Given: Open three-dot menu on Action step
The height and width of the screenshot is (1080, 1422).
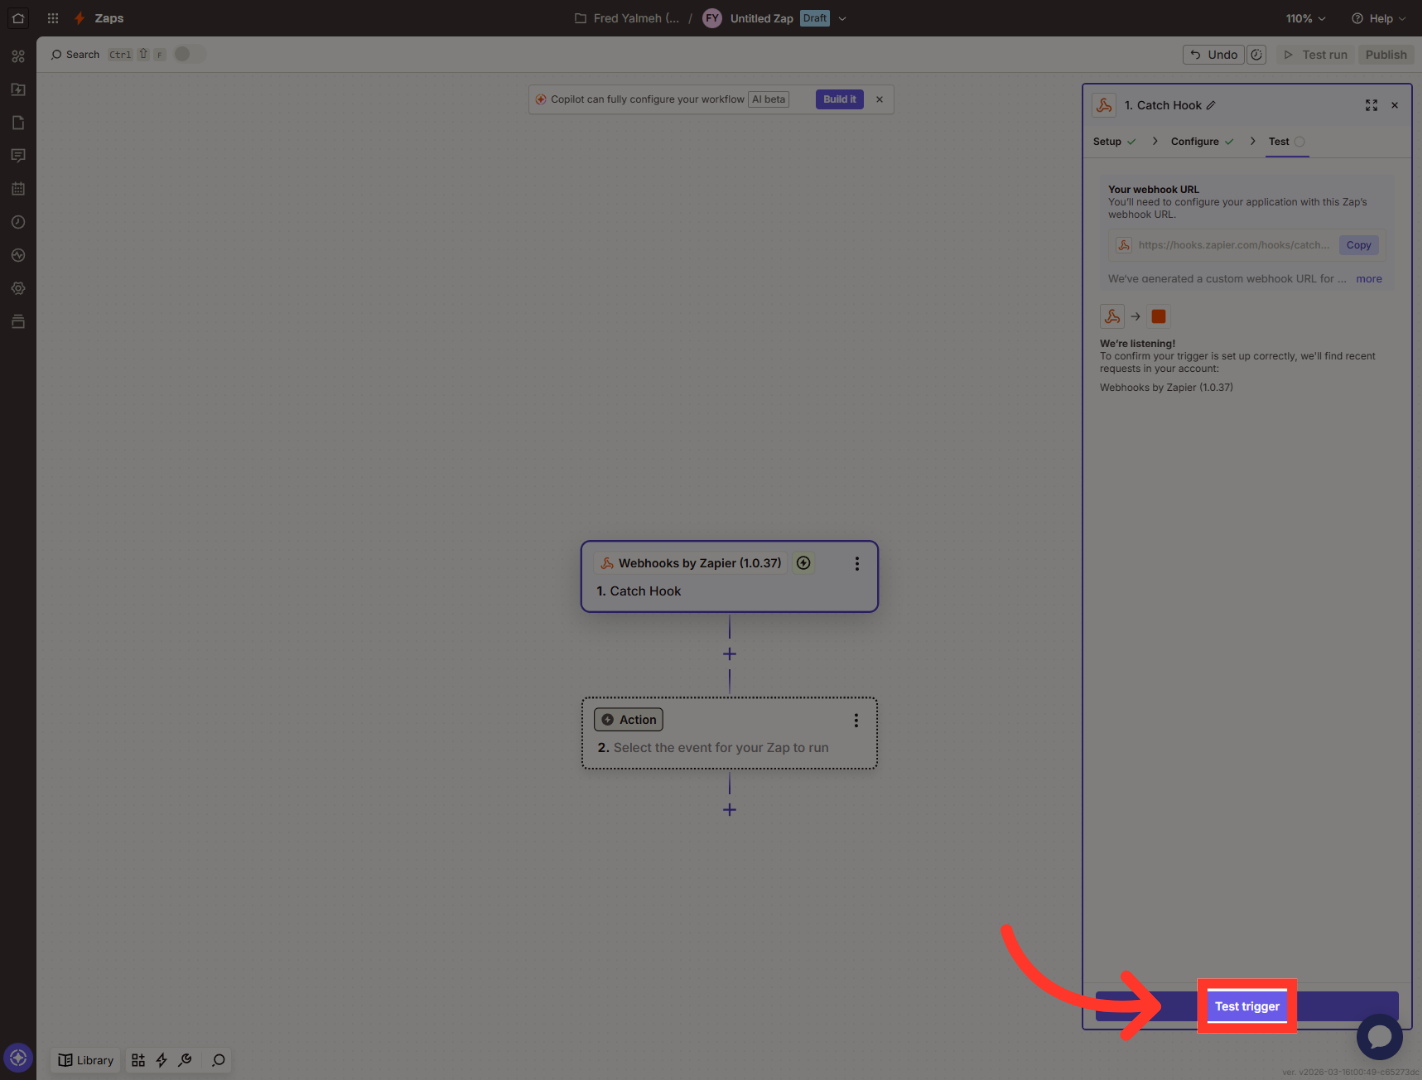Looking at the screenshot, I should point(856,720).
